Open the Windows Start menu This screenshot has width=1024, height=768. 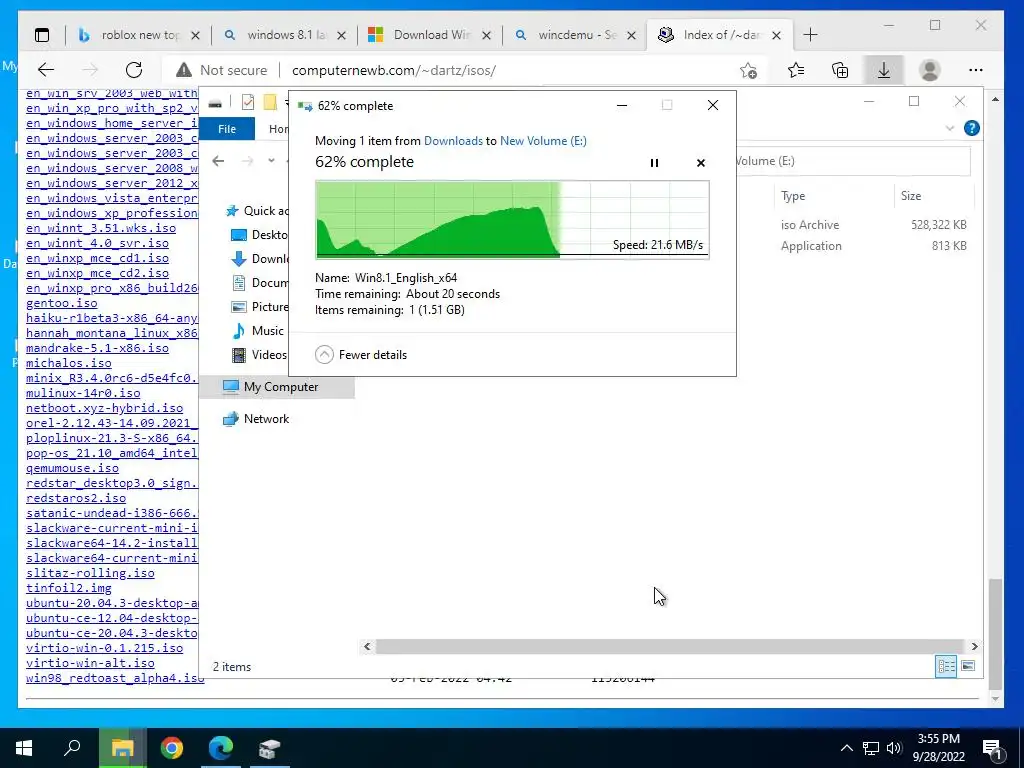(x=24, y=748)
